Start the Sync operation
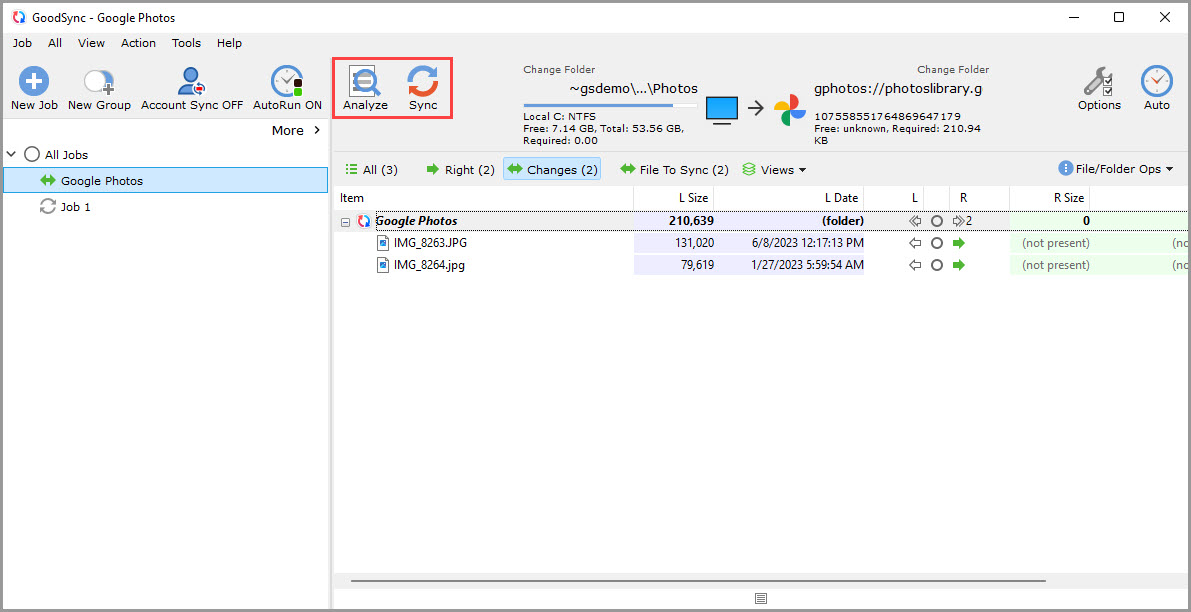The width and height of the screenshot is (1191, 612). point(422,87)
